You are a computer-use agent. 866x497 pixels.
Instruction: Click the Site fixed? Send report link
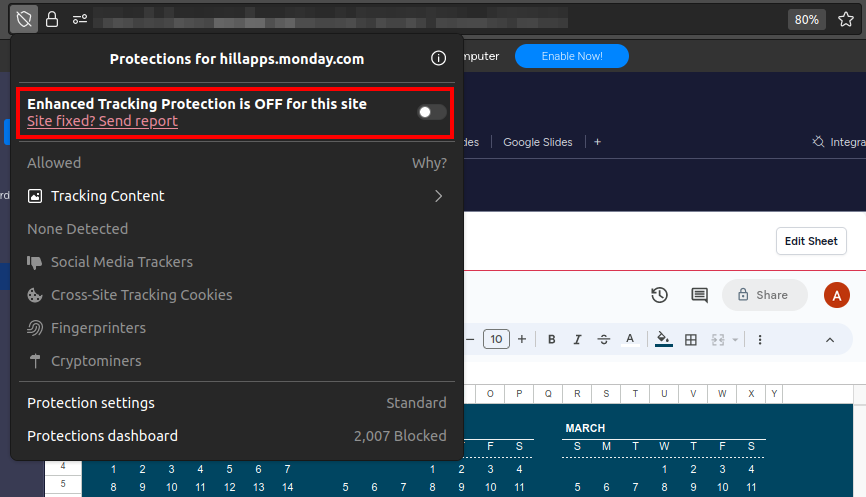coord(102,121)
